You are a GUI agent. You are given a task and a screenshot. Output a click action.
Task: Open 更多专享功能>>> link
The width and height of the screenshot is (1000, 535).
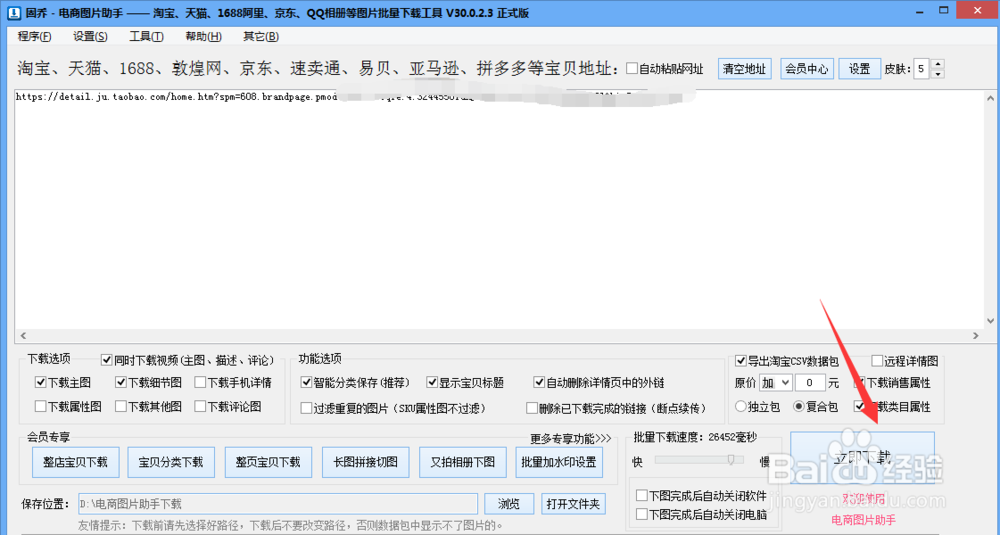coord(571,439)
